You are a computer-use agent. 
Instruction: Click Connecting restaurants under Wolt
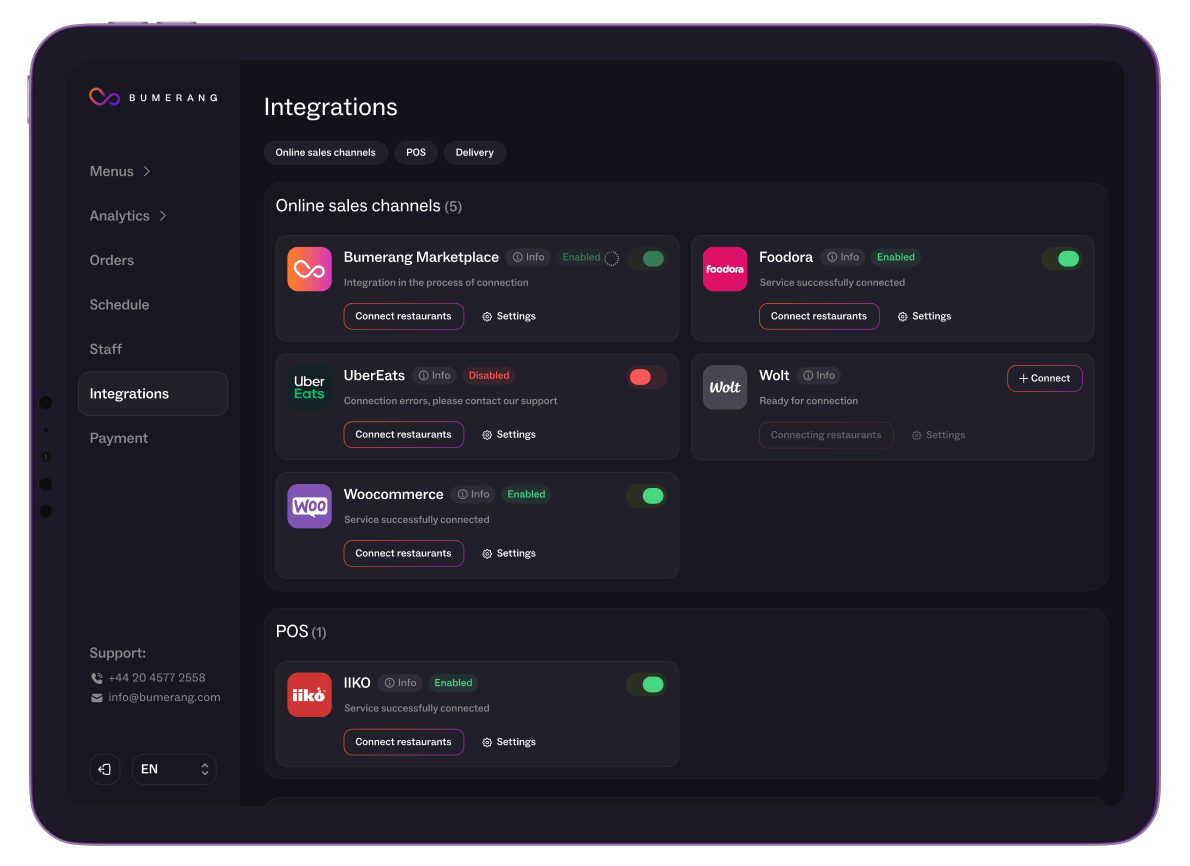click(826, 436)
